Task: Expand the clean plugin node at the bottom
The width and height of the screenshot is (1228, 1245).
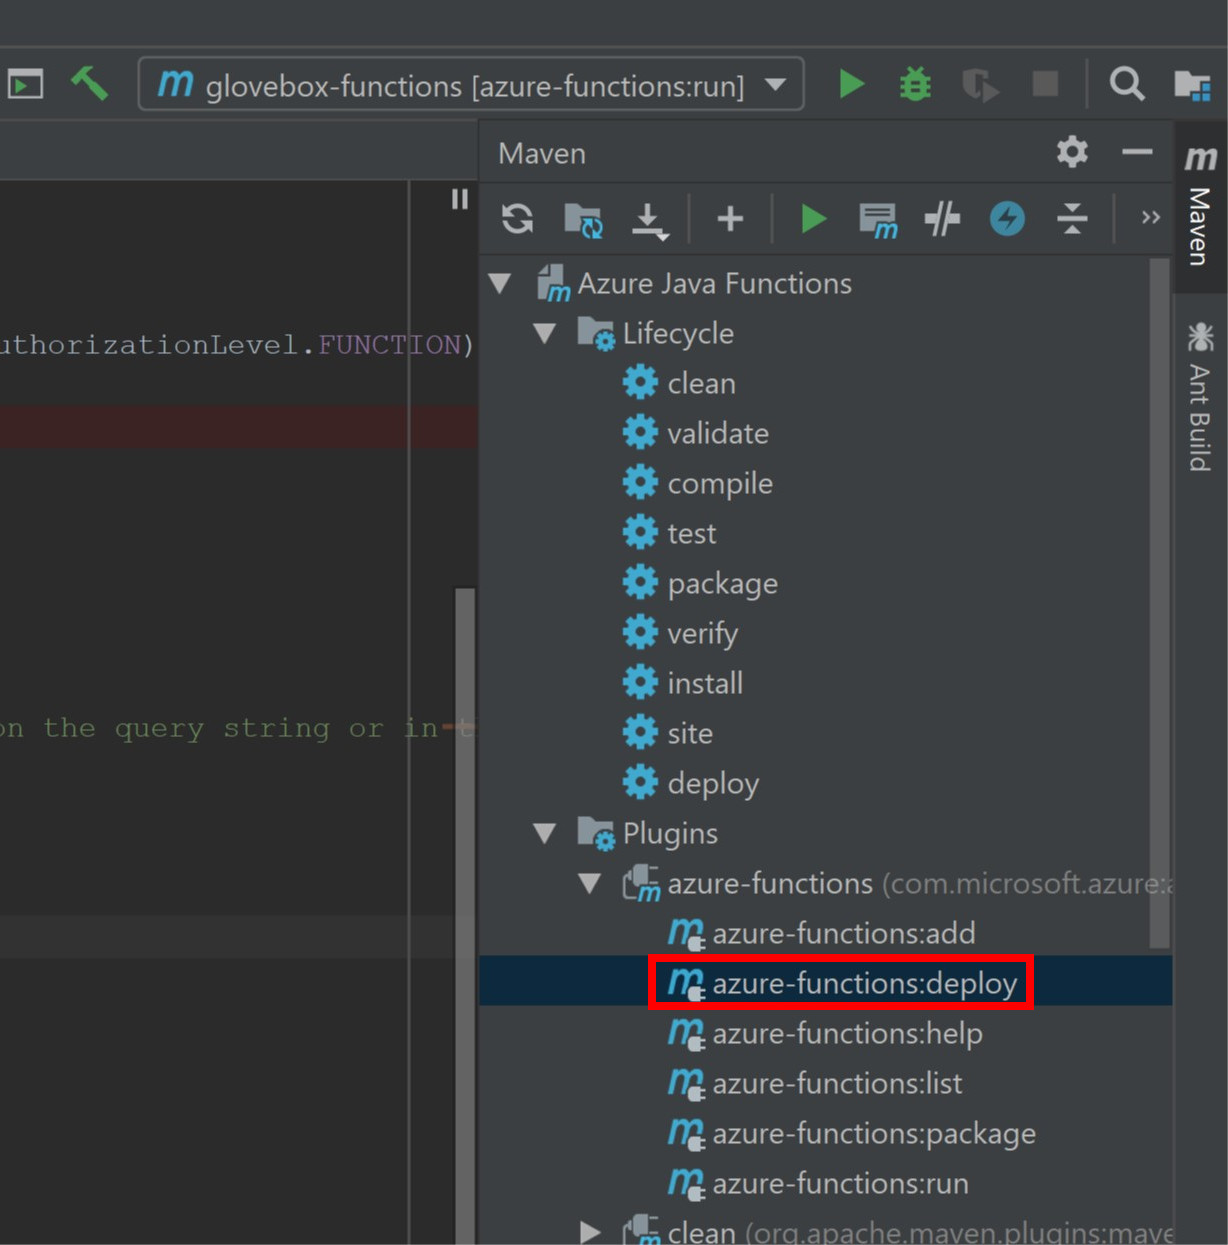Action: pyautogui.click(x=590, y=1232)
